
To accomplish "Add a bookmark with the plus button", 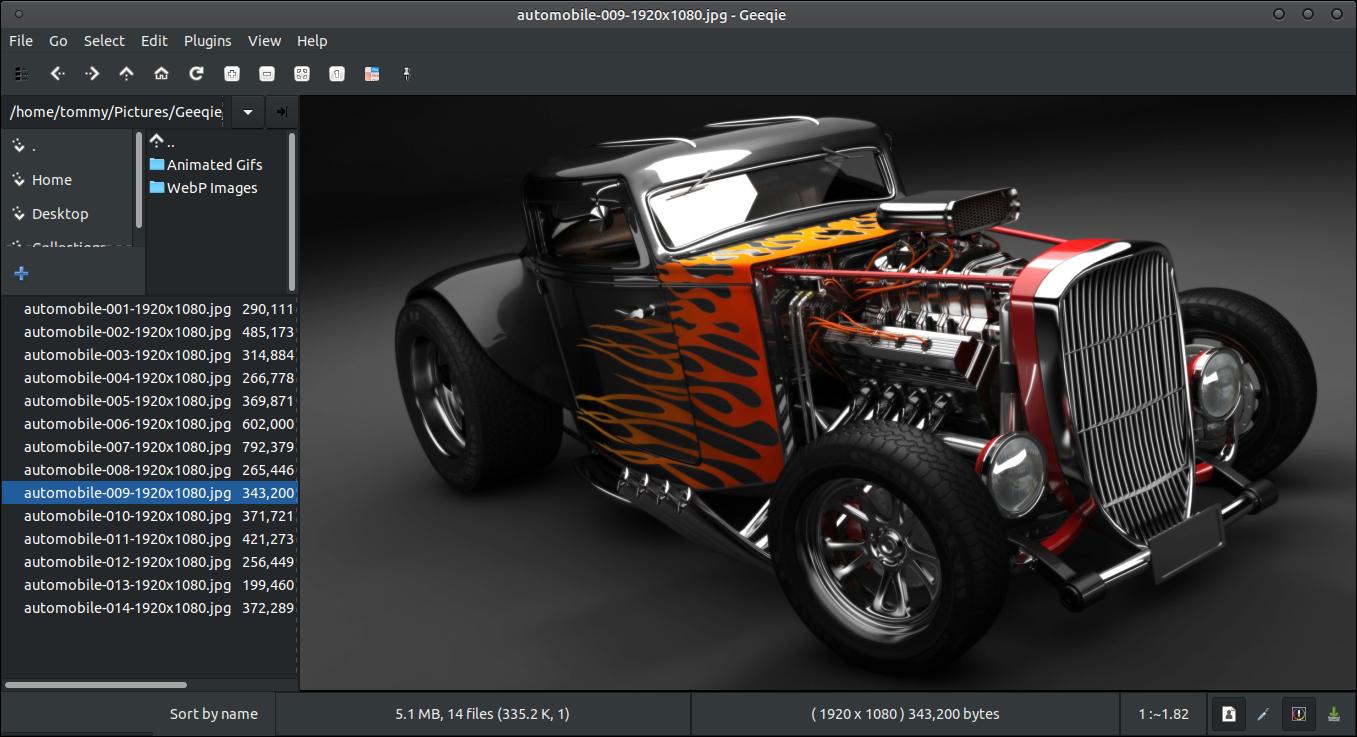I will pyautogui.click(x=21, y=273).
